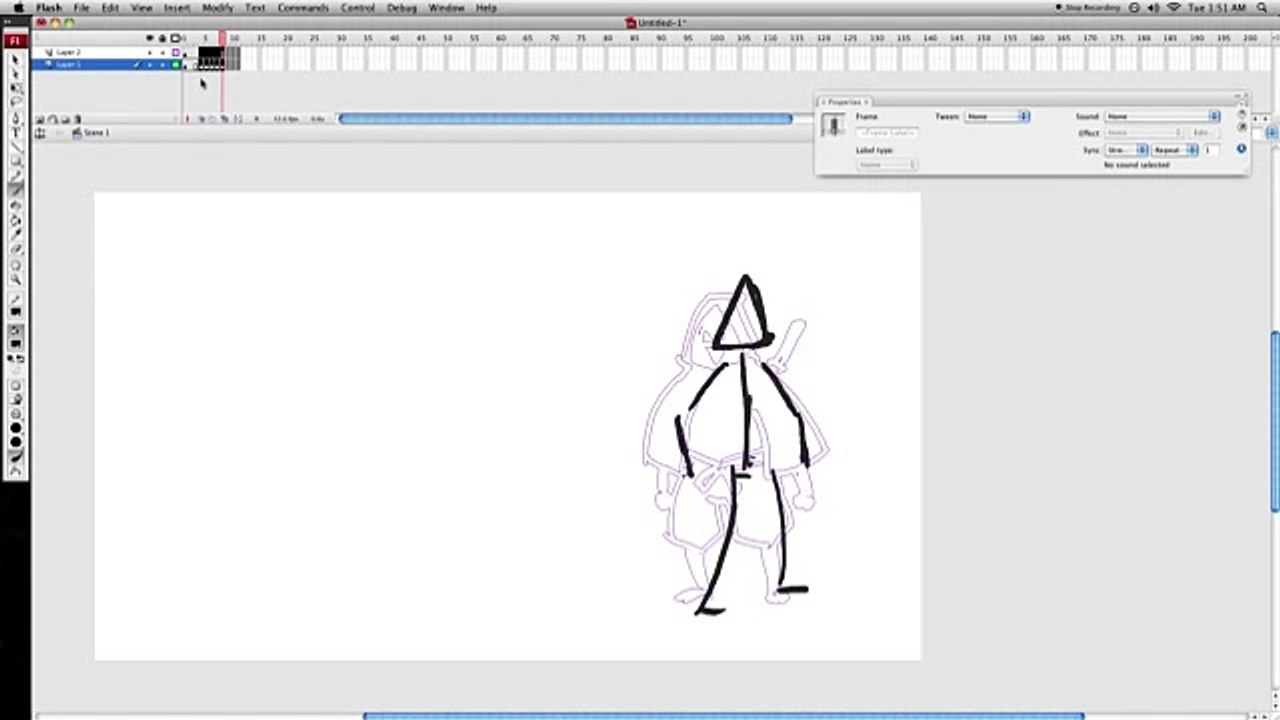Toggle Layer 1 green outline square

coord(175,64)
